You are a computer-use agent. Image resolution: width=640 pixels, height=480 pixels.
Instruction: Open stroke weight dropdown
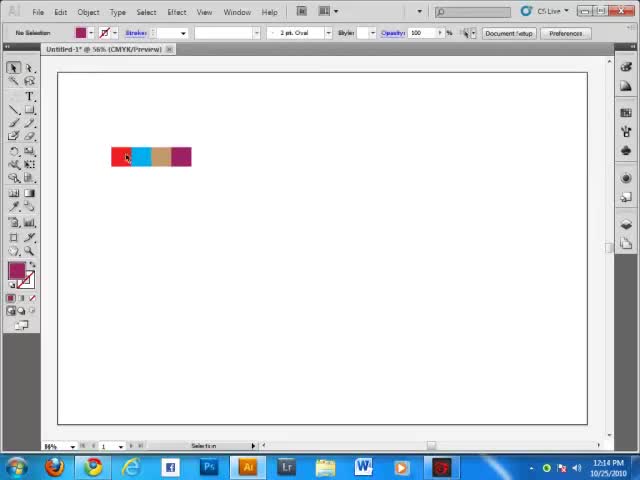click(183, 33)
